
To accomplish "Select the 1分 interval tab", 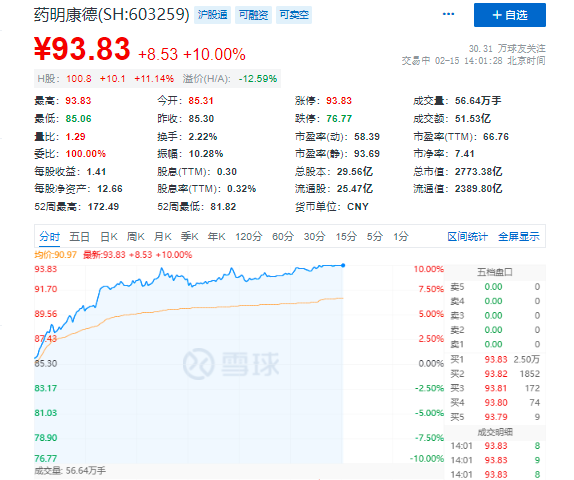I will pos(401,237).
